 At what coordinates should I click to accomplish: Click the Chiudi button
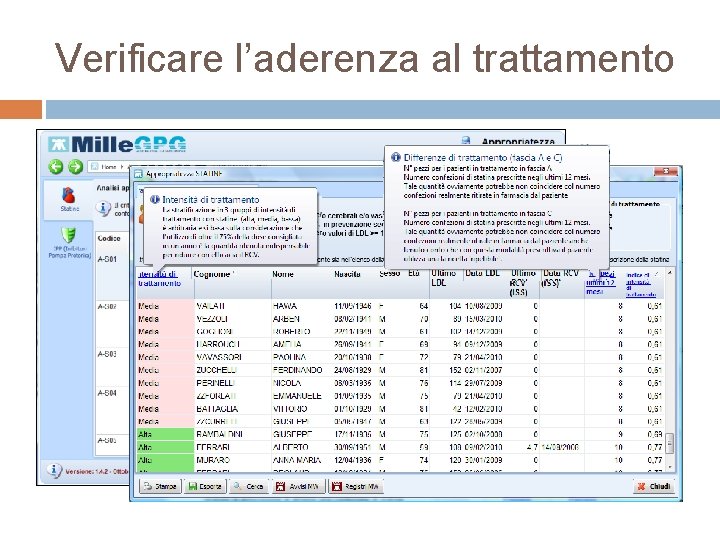[654, 486]
